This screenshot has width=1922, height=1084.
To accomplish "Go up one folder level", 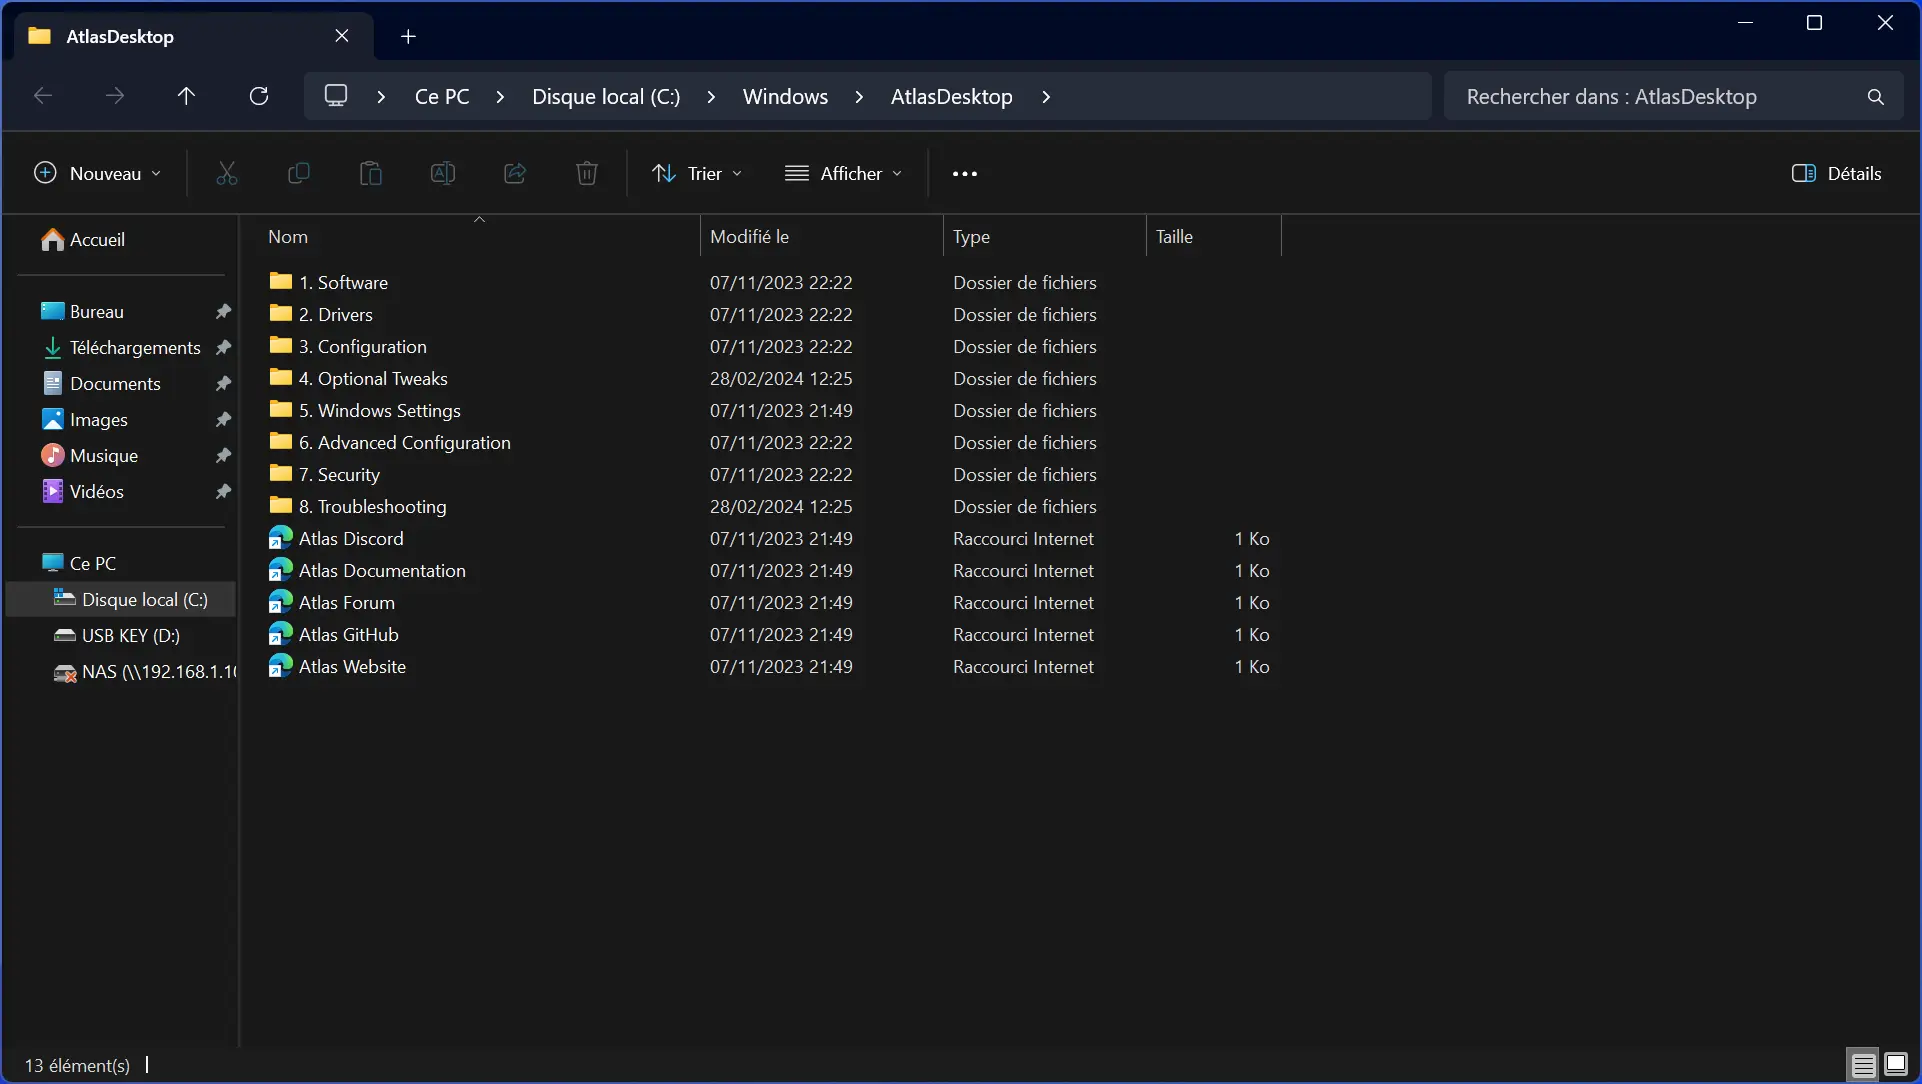I will click(186, 97).
